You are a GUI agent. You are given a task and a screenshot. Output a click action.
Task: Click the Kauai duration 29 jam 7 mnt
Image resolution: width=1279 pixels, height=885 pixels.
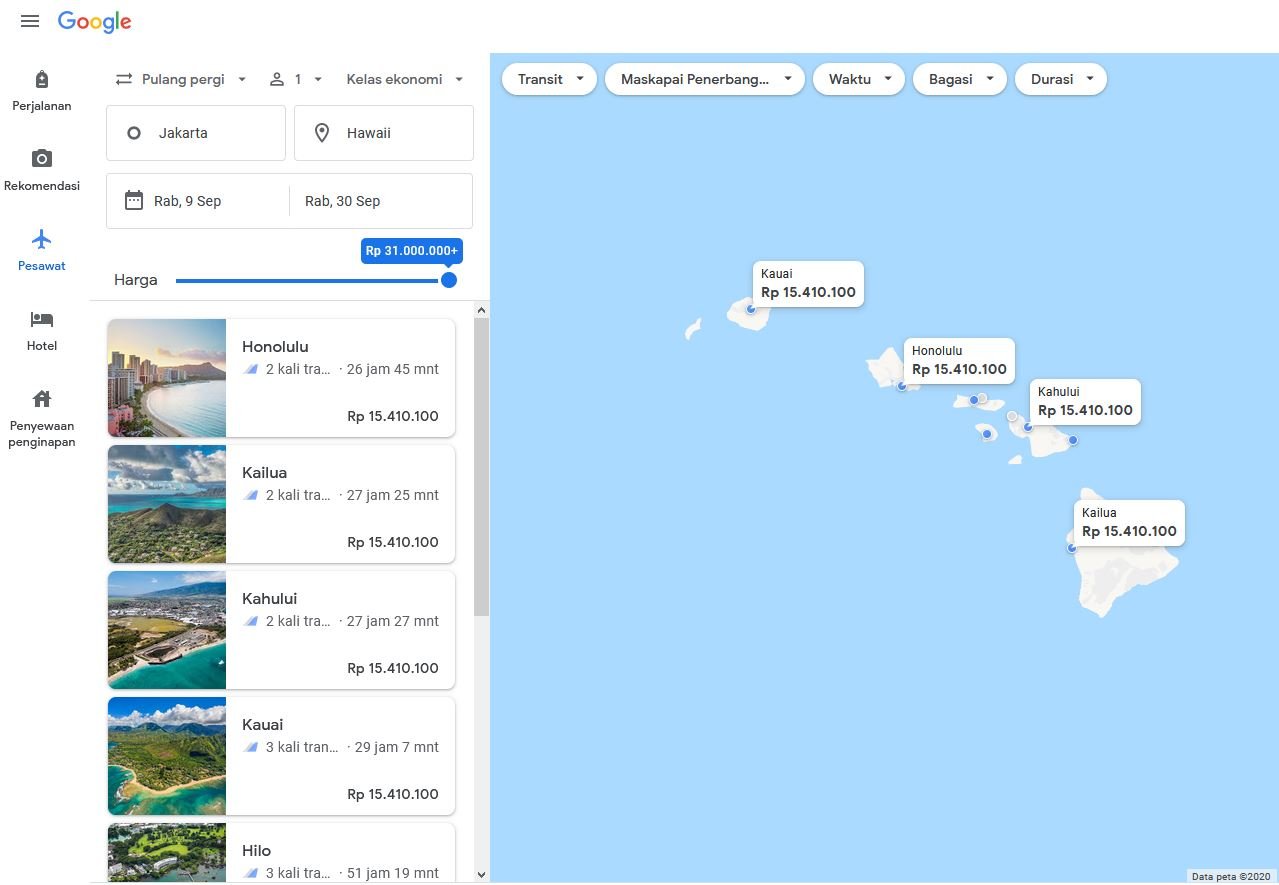(x=397, y=747)
